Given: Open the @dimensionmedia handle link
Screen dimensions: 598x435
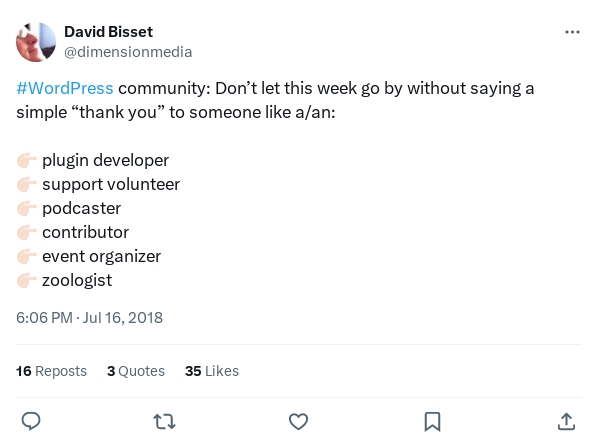Looking at the screenshot, I should pyautogui.click(x=128, y=52).
